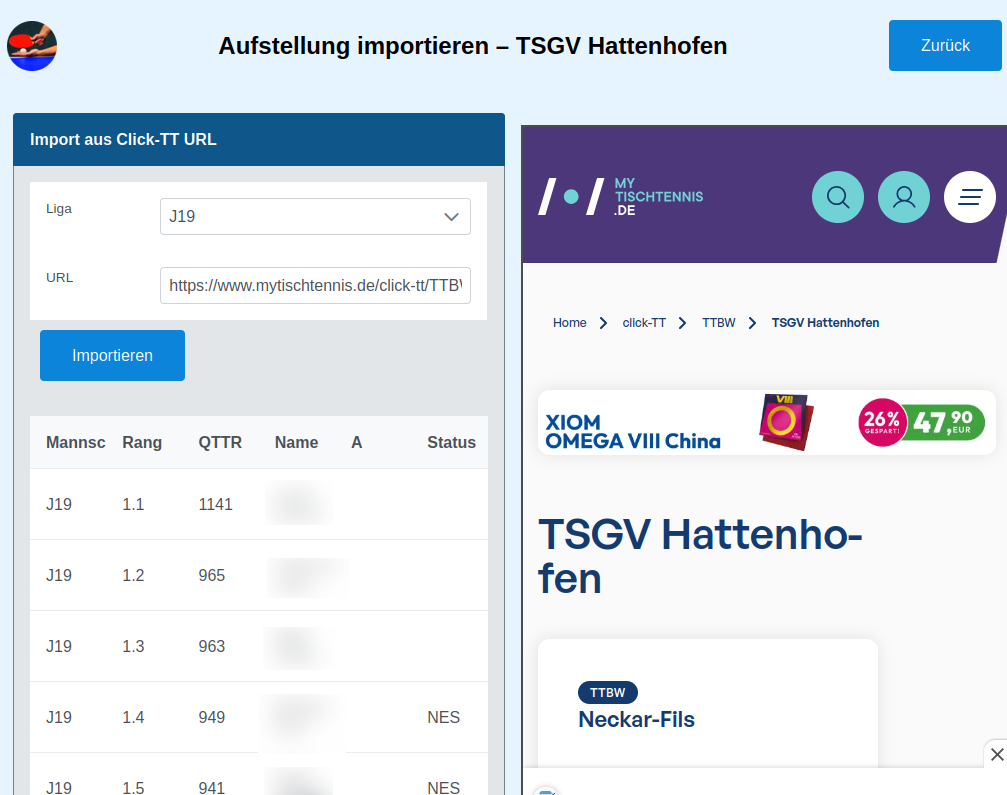Screen dimensions: 1007x795
Task: Open the TTBW breadcrumb link
Action: coord(719,322)
